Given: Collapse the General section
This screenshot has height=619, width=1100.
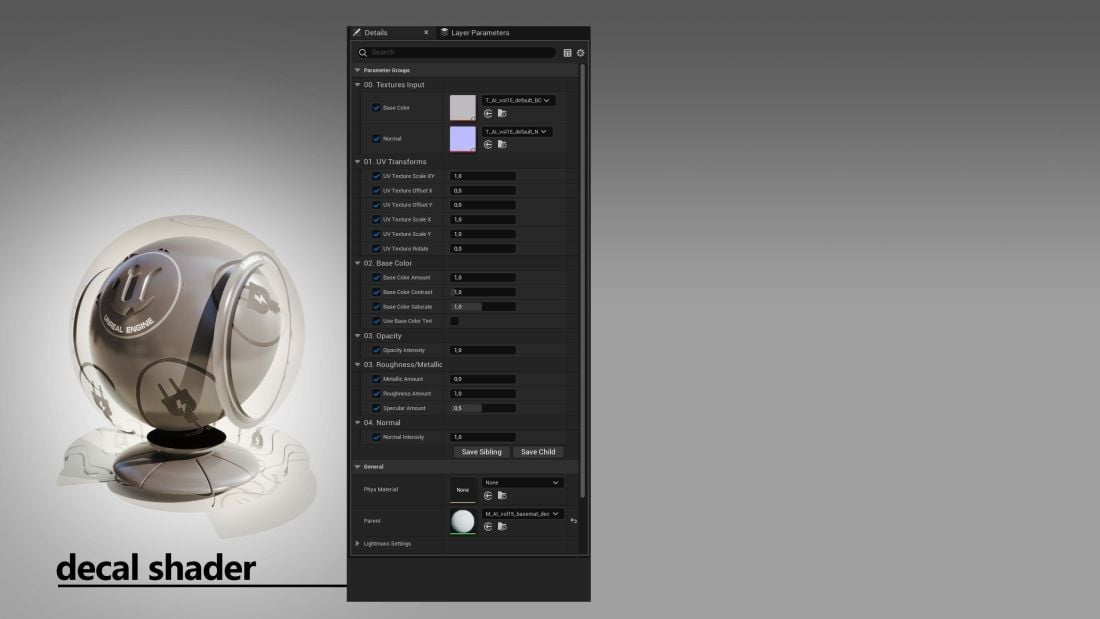Looking at the screenshot, I should (358, 467).
